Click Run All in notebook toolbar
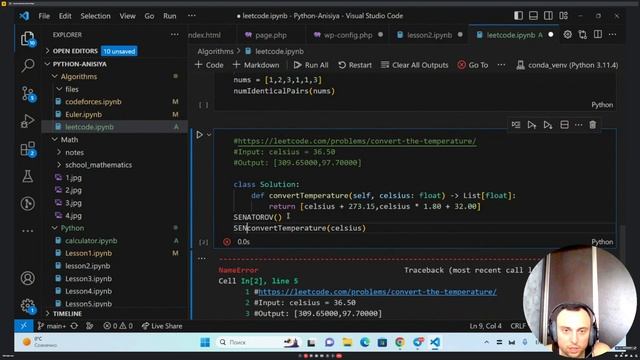 coord(311,65)
